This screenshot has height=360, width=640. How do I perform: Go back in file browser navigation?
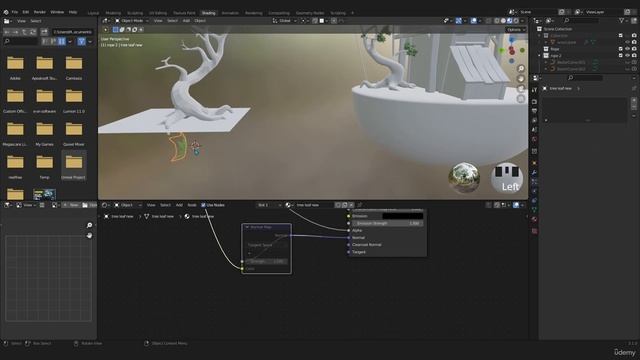[7, 32]
